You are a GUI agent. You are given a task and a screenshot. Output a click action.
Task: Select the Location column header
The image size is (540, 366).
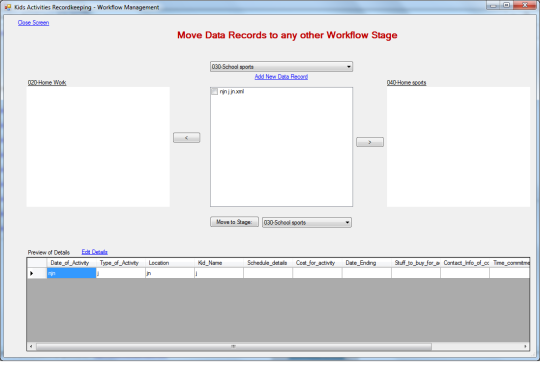pyautogui.click(x=170, y=263)
